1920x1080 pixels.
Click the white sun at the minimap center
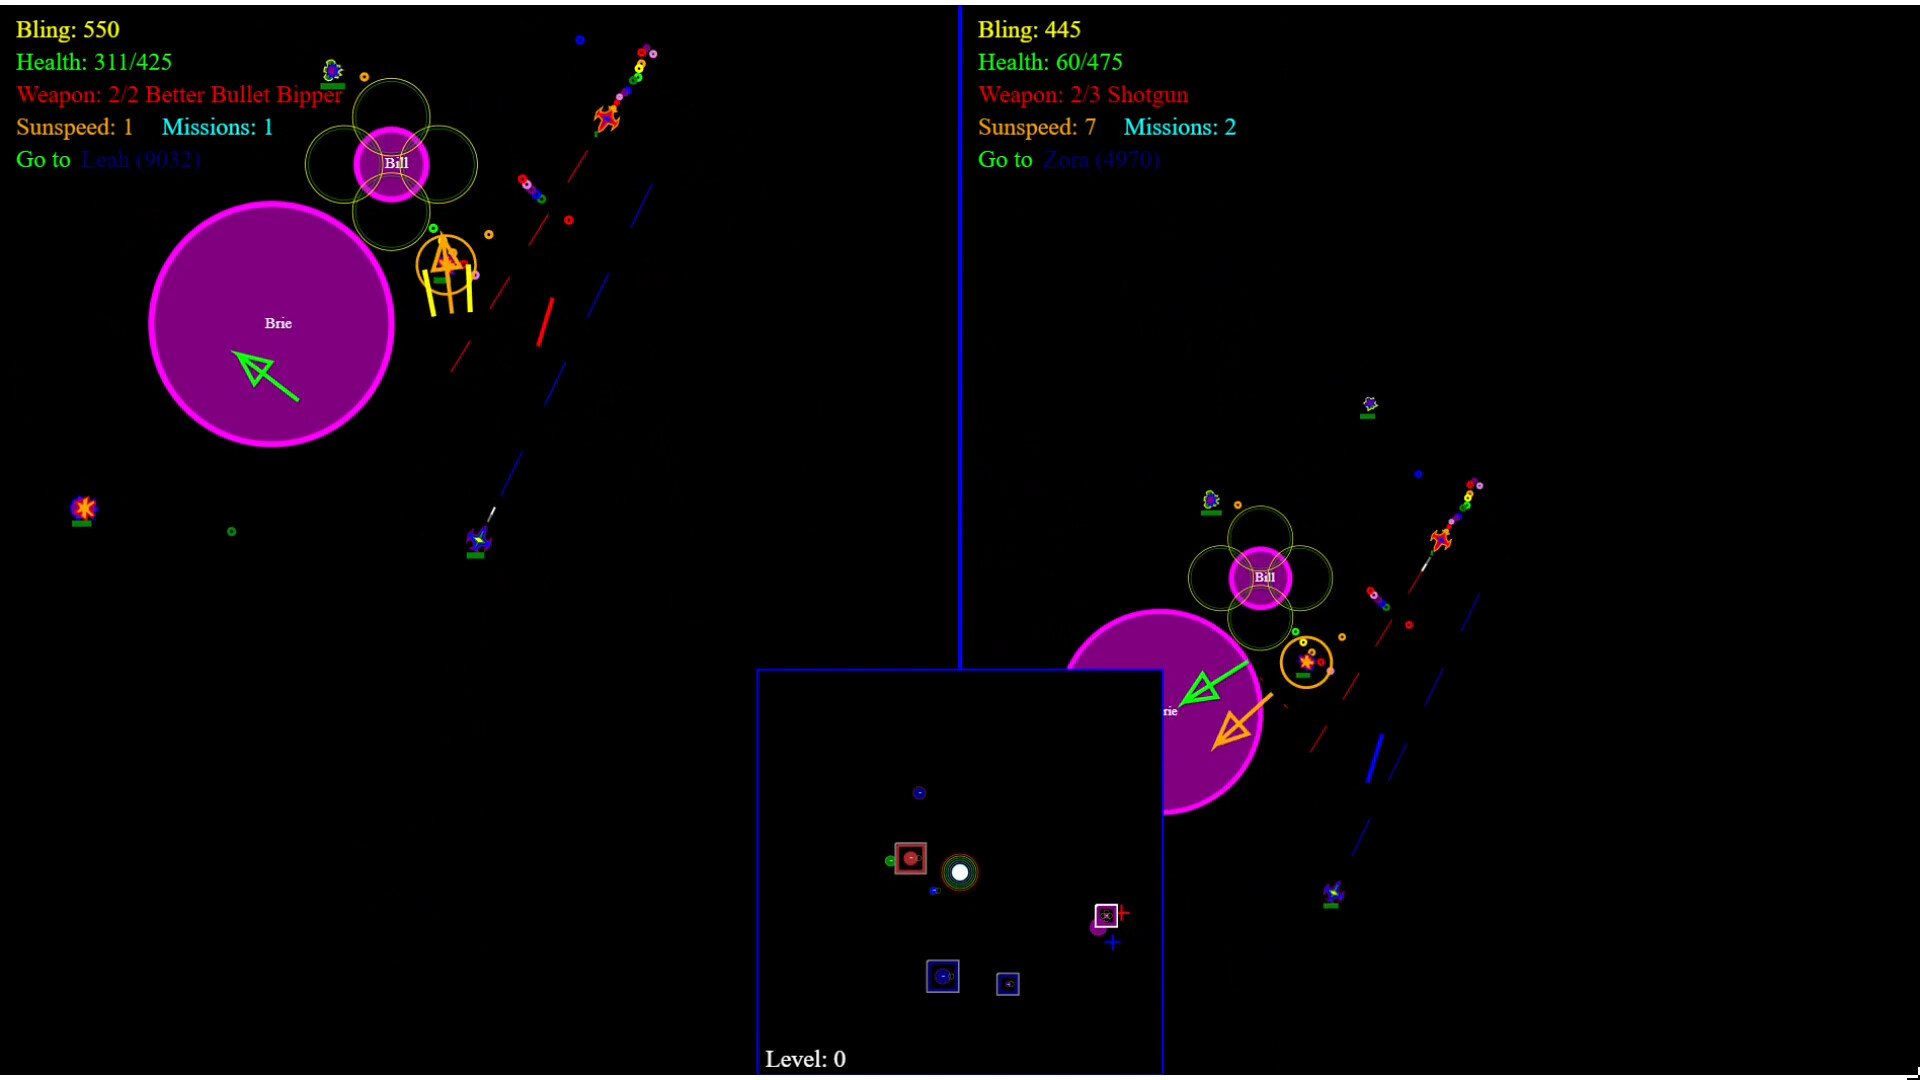coord(960,872)
